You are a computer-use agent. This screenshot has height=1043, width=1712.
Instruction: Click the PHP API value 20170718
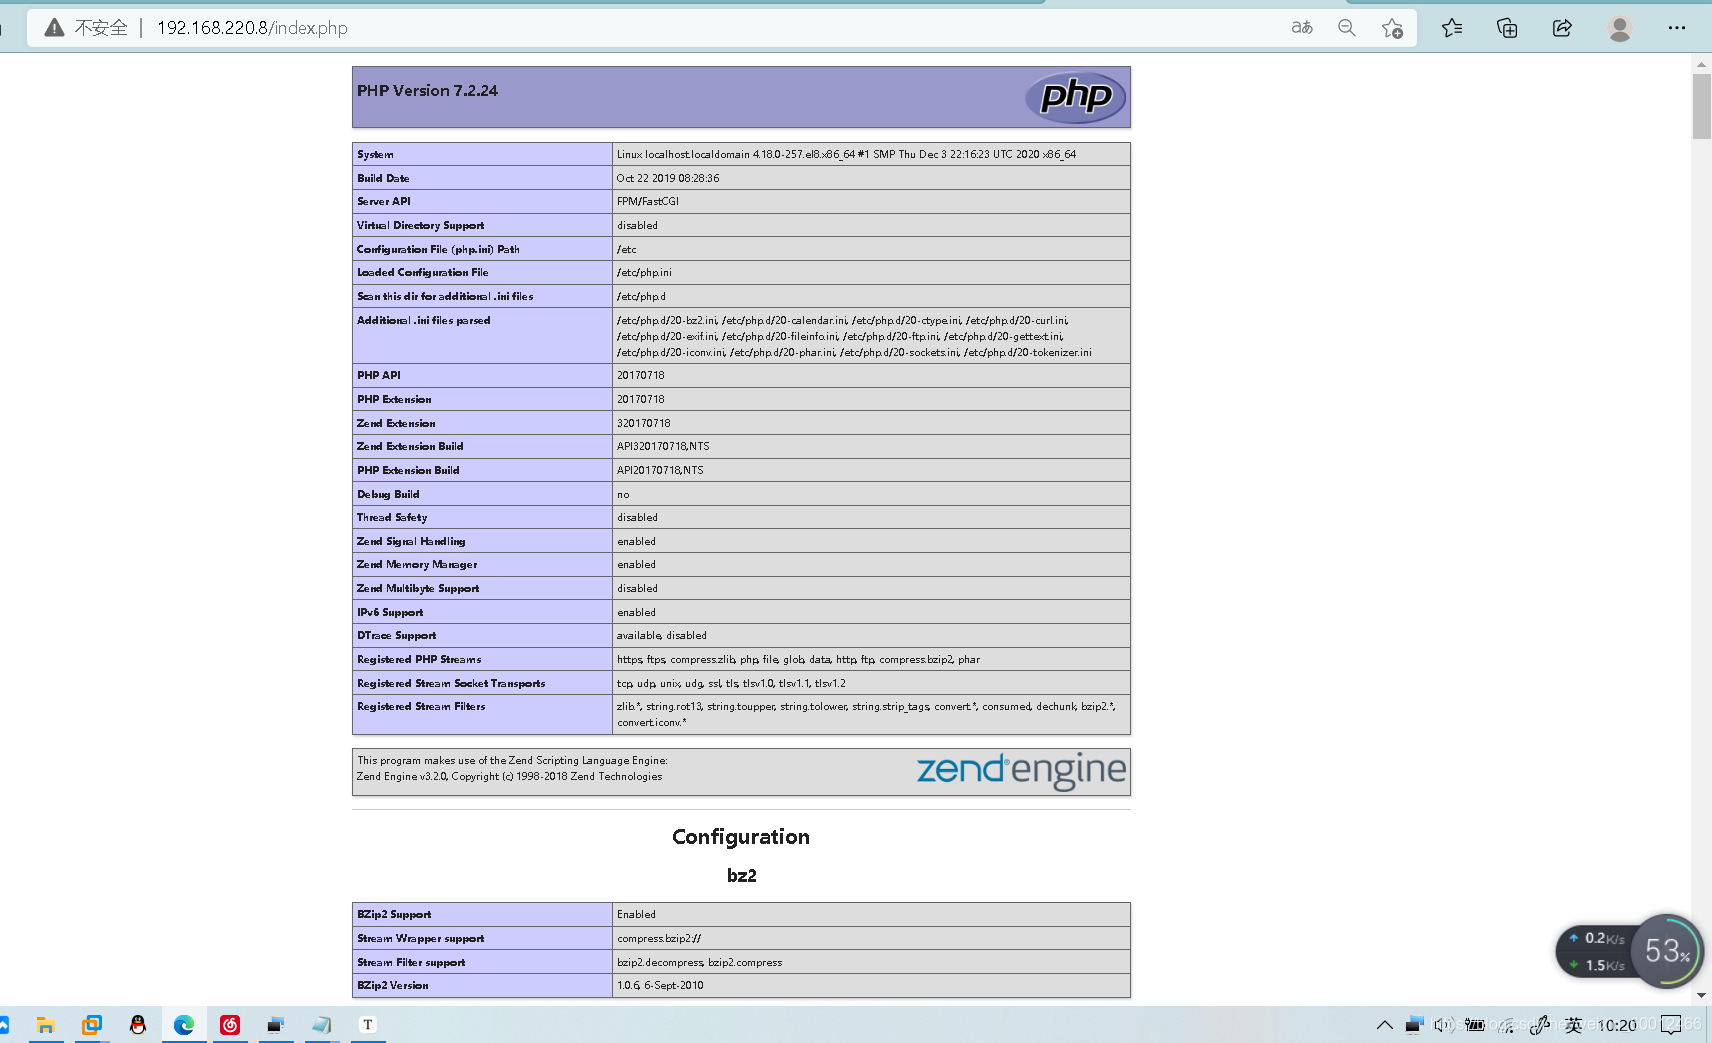click(641, 375)
